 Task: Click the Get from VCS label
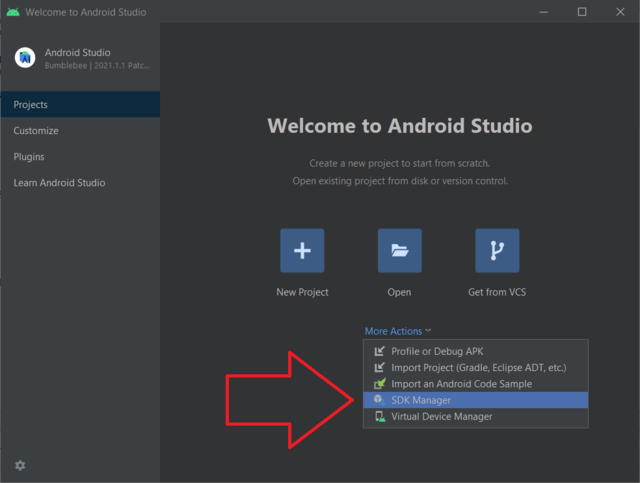(x=497, y=292)
